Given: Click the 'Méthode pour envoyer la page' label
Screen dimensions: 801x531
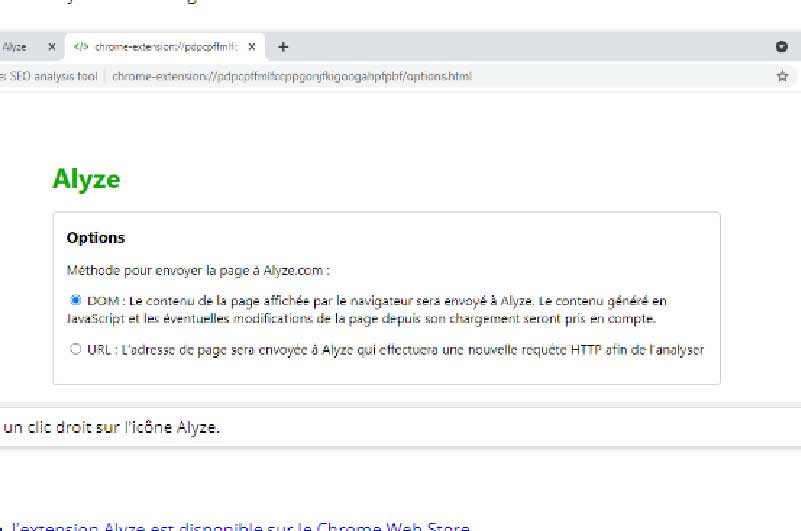Looking at the screenshot, I should (198, 270).
